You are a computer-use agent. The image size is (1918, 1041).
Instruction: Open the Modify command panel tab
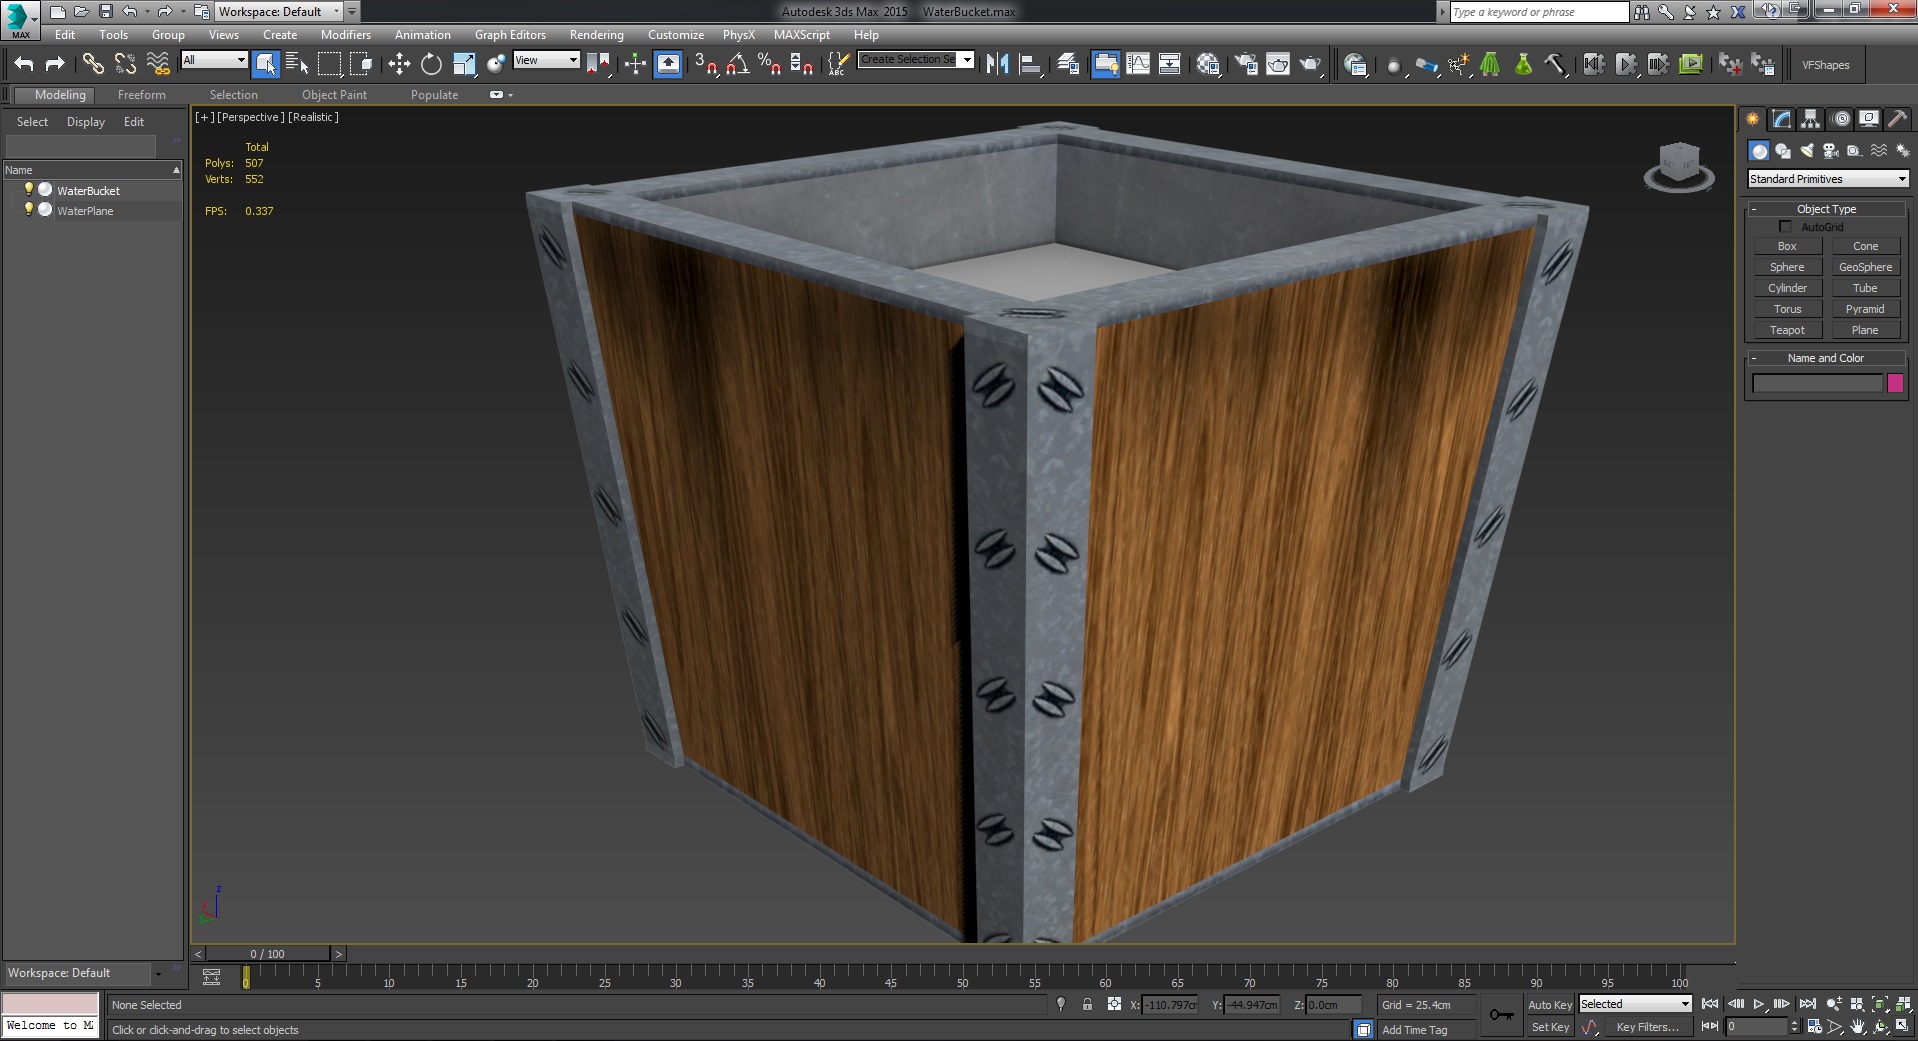pyautogui.click(x=1782, y=119)
